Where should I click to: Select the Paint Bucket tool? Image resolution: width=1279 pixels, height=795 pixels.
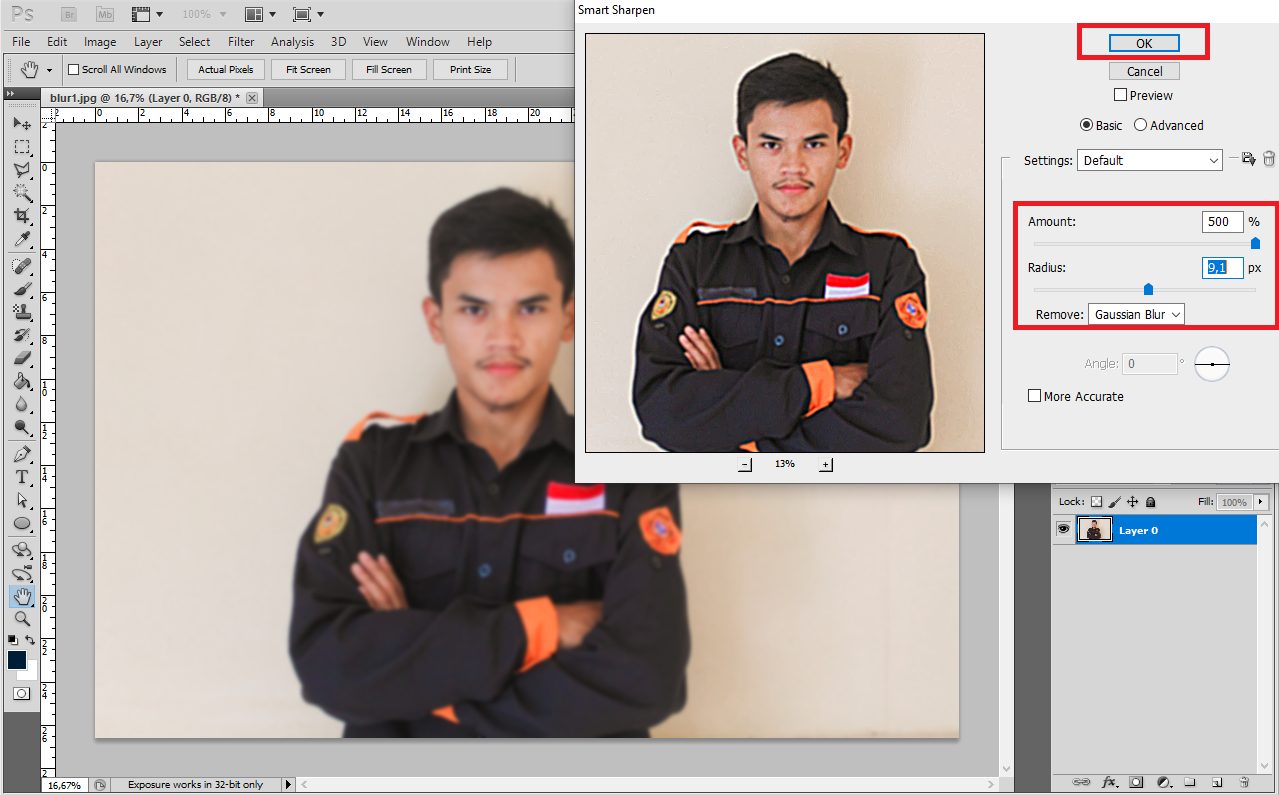tap(21, 381)
